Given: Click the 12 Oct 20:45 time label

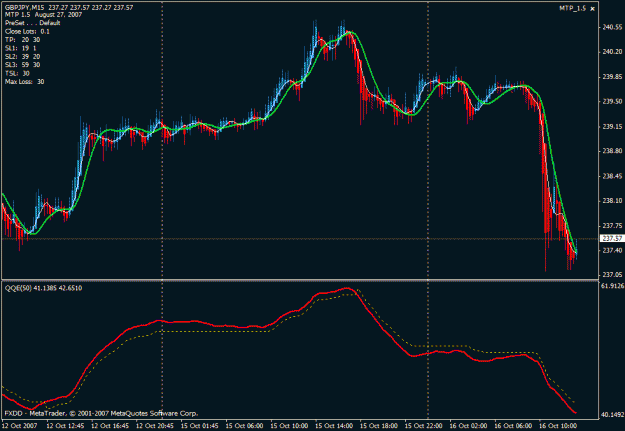Looking at the screenshot, I should (155, 426).
